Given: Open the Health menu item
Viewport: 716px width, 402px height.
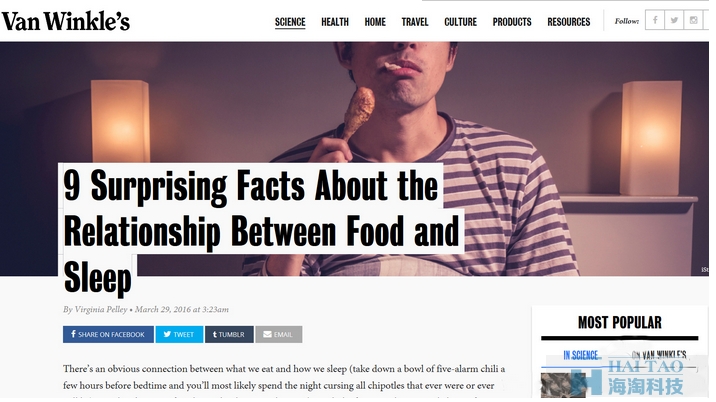Looking at the screenshot, I should [335, 22].
